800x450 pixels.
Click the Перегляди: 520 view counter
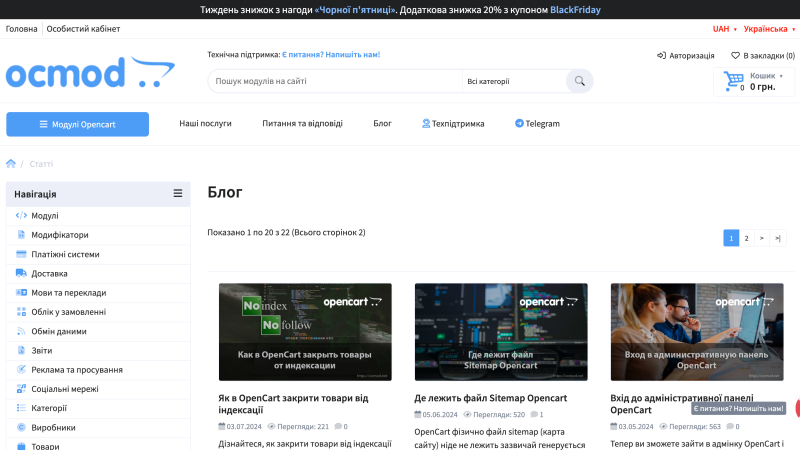pyautogui.click(x=499, y=415)
